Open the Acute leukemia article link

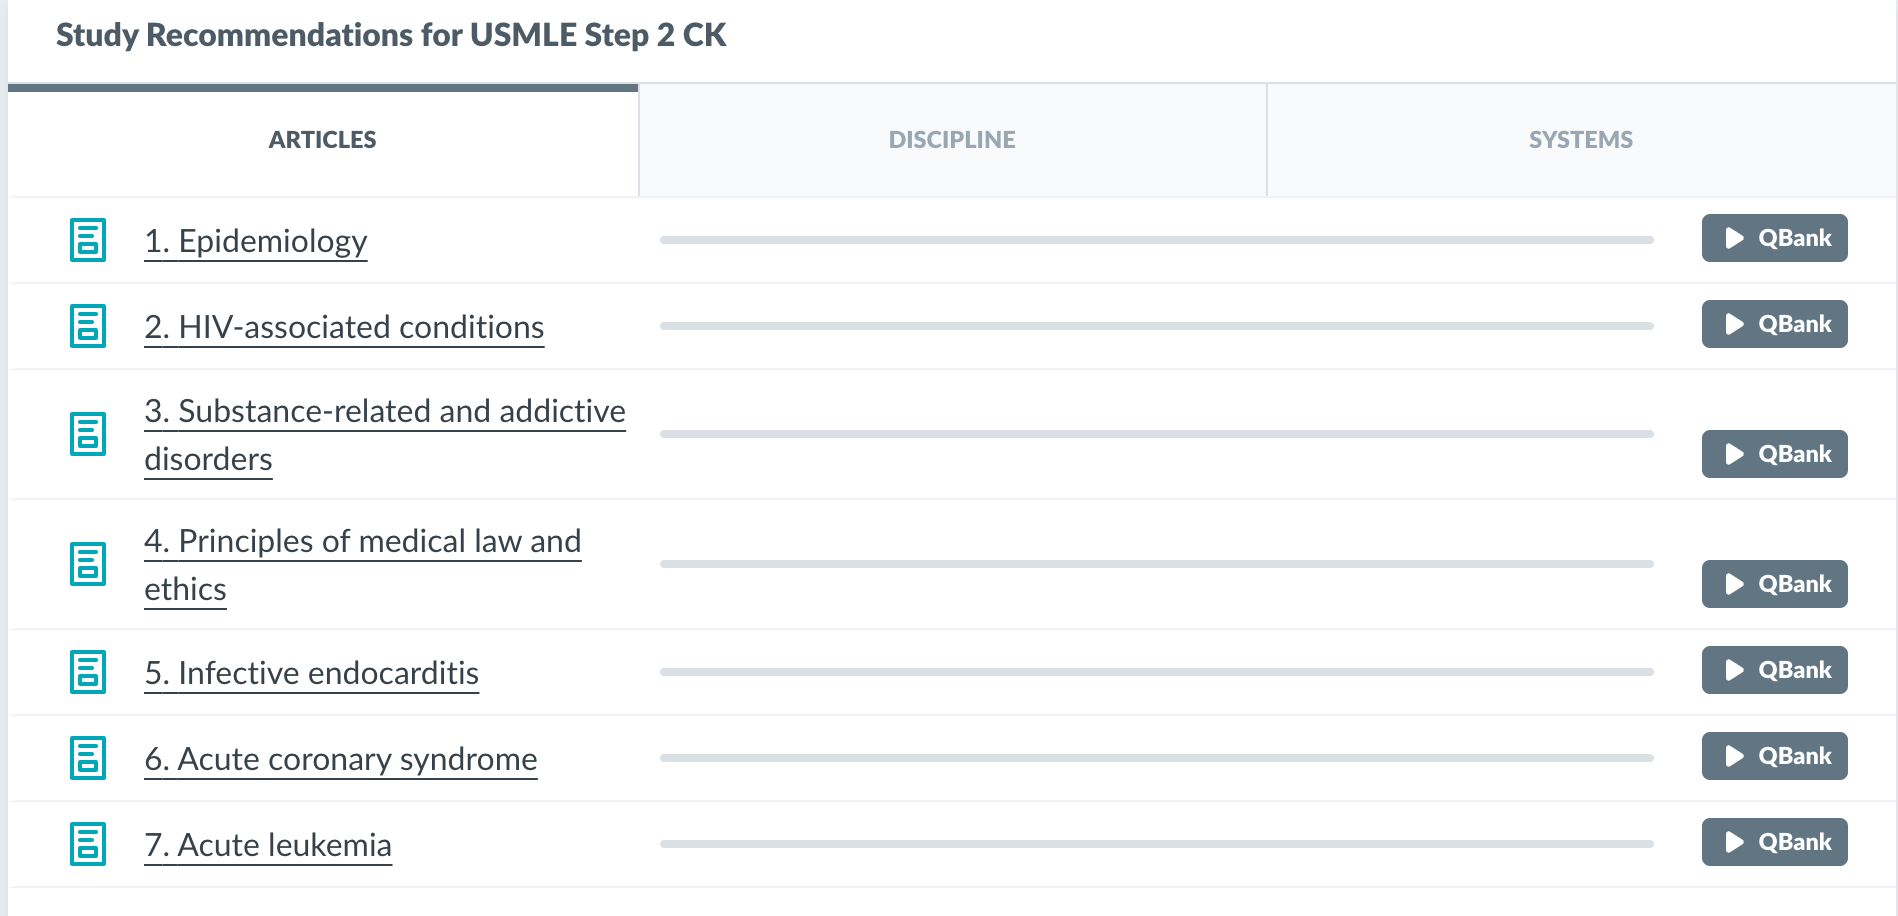(268, 845)
